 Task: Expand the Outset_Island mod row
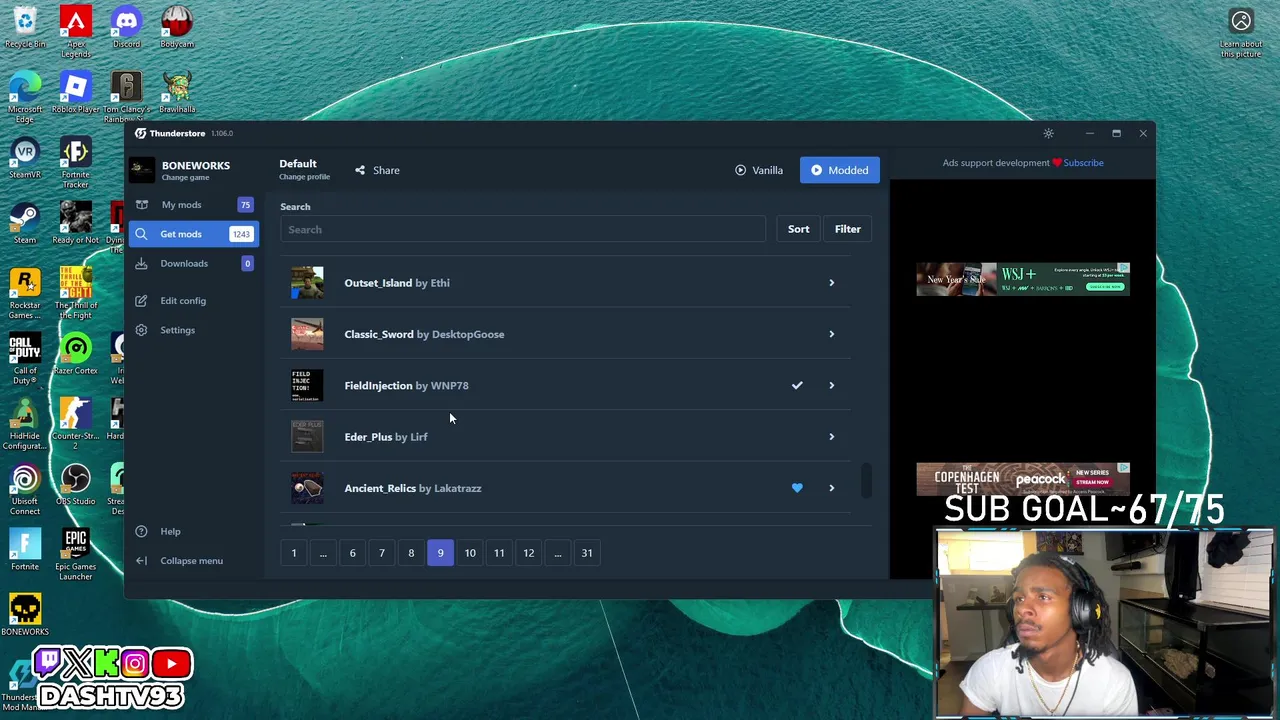(831, 283)
